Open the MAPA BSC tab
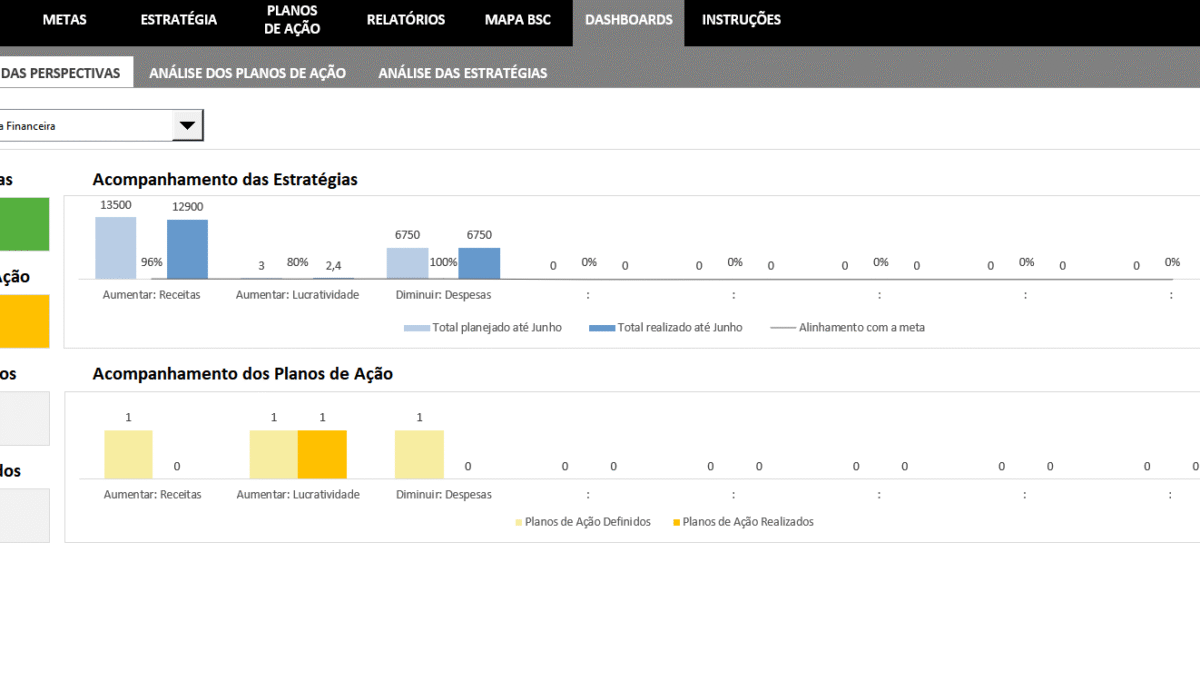The height and width of the screenshot is (700, 1200). 517,20
